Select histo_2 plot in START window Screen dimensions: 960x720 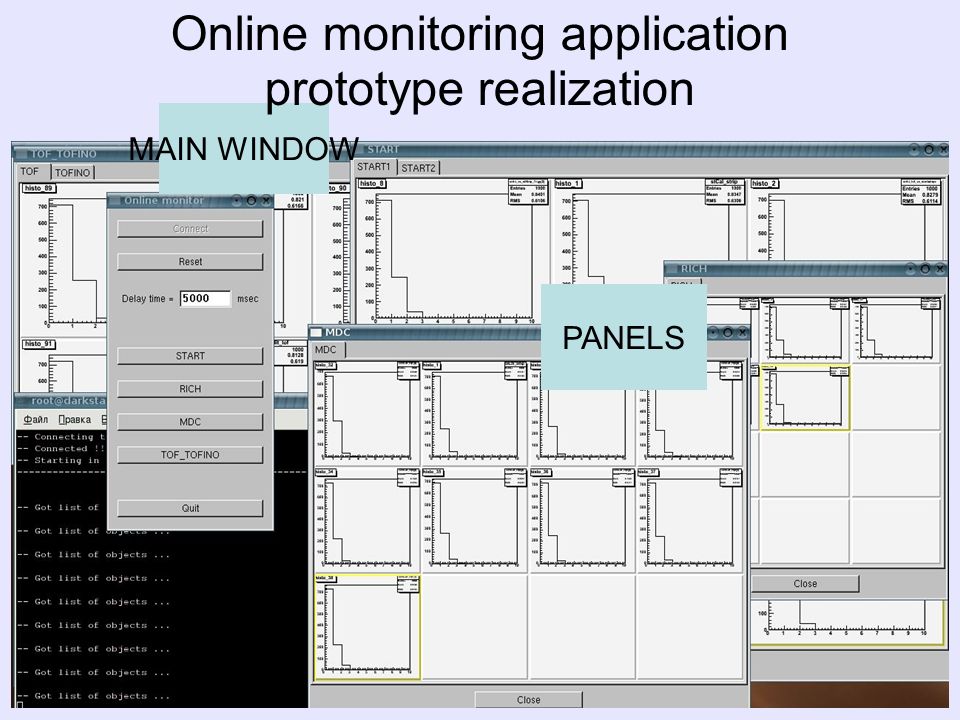point(847,219)
